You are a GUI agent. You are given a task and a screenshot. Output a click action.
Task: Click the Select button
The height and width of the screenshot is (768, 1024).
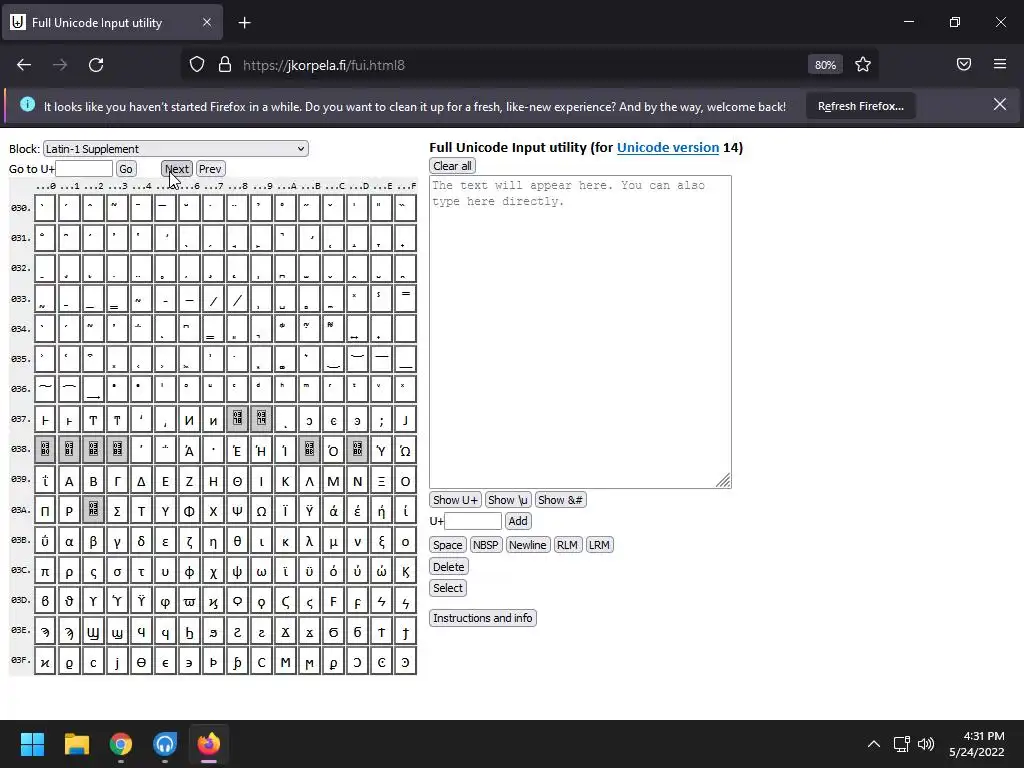pos(448,588)
